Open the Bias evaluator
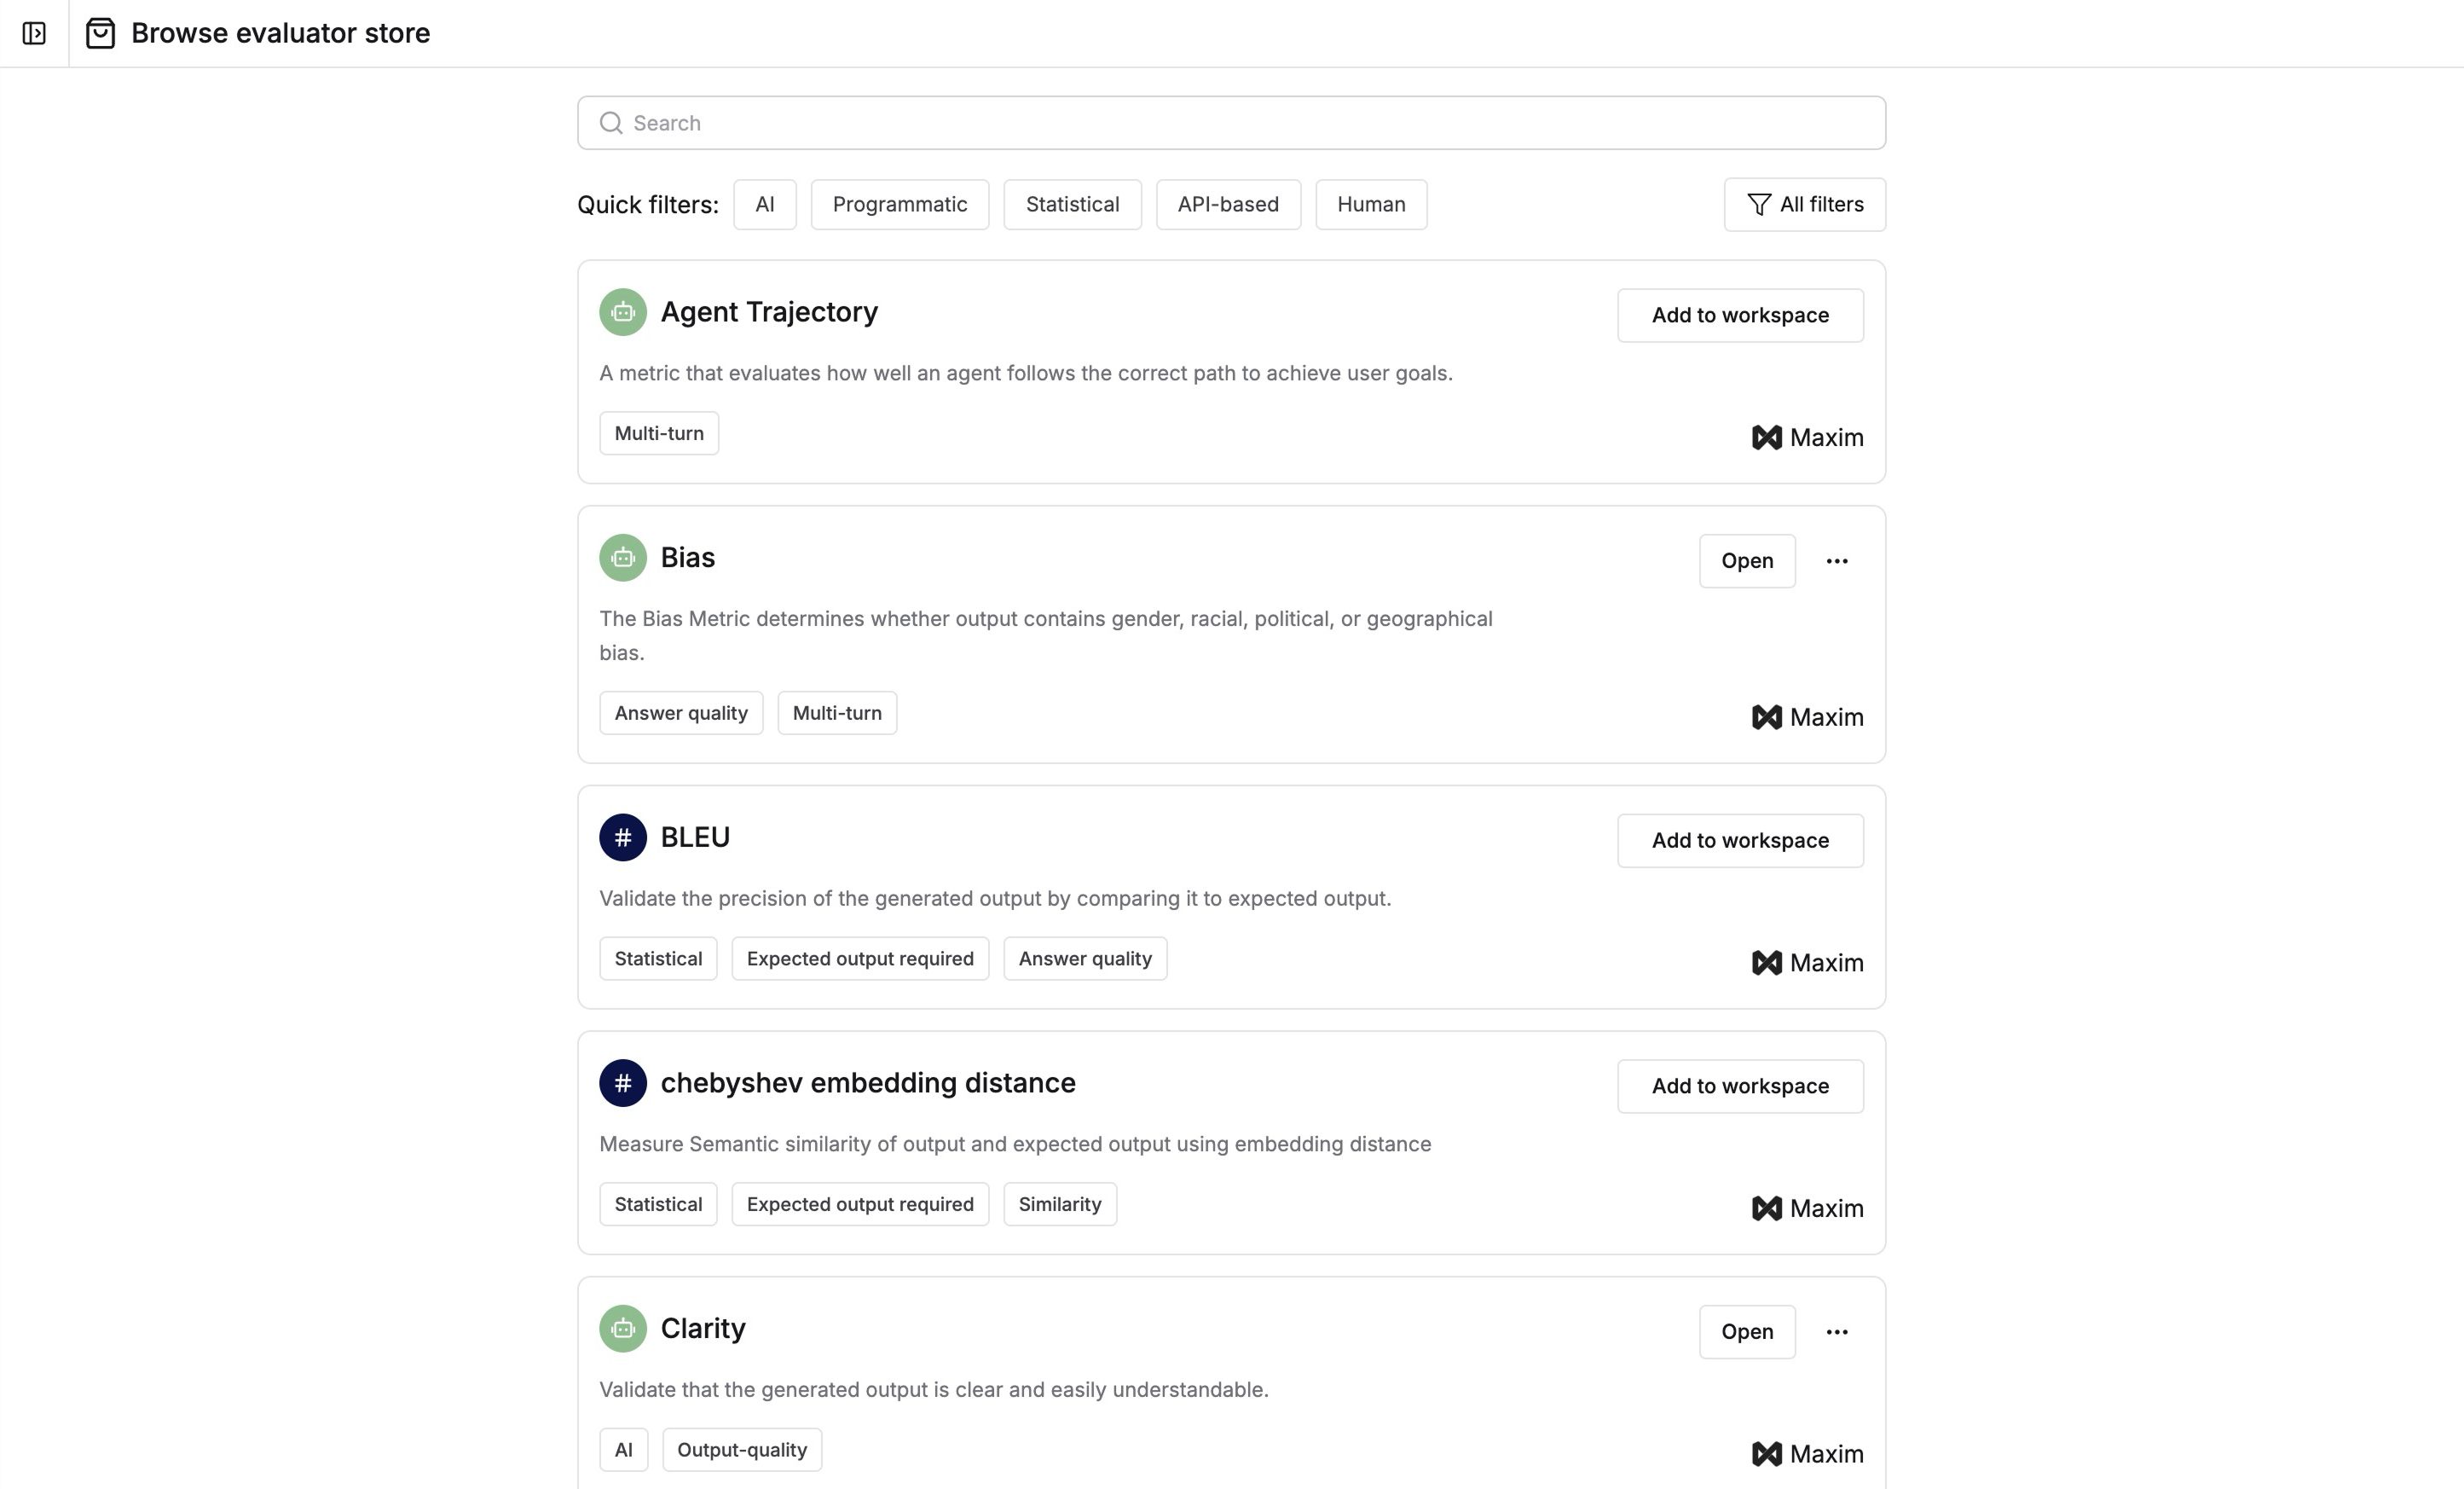This screenshot has height=1489, width=2464. [x=1746, y=559]
